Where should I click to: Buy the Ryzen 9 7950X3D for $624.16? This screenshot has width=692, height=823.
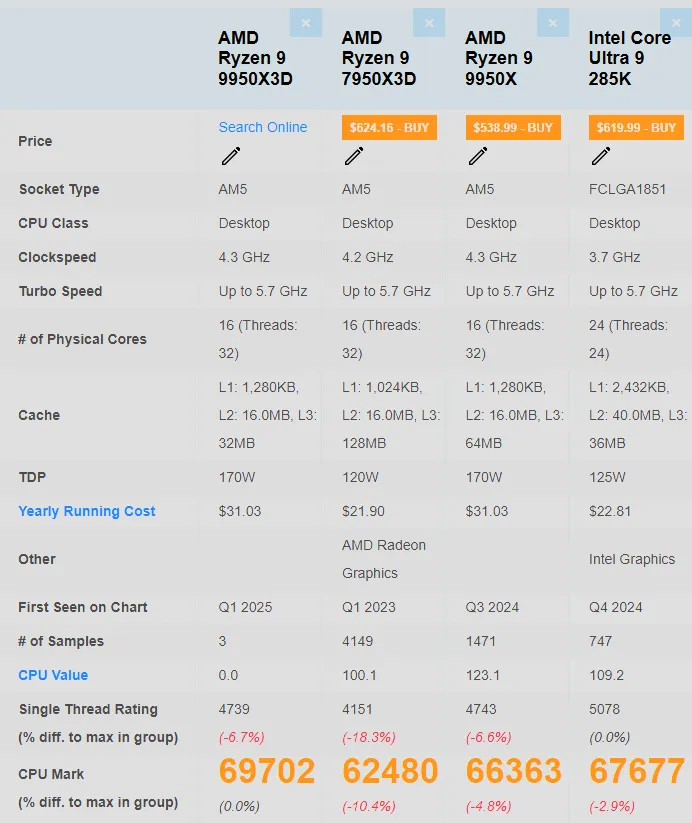(x=388, y=127)
